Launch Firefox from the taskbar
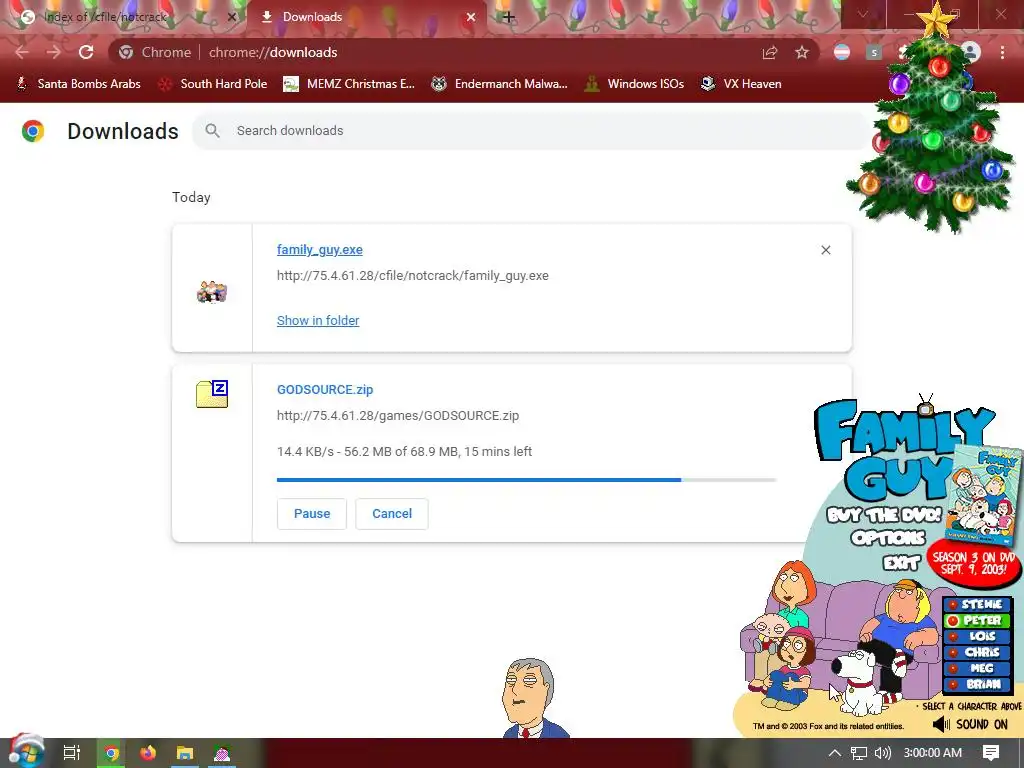The width and height of the screenshot is (1024, 768). (x=148, y=753)
